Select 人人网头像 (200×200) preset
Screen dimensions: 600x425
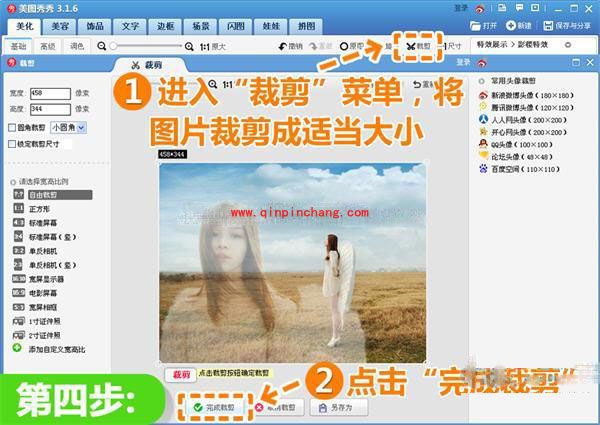pos(523,120)
